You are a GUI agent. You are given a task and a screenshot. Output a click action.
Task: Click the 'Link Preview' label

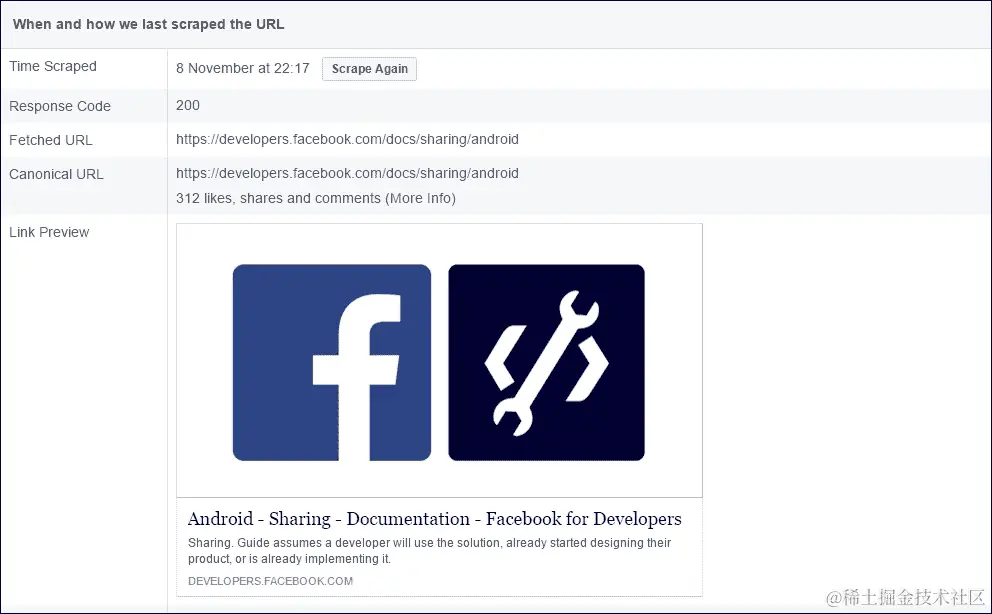click(x=49, y=233)
